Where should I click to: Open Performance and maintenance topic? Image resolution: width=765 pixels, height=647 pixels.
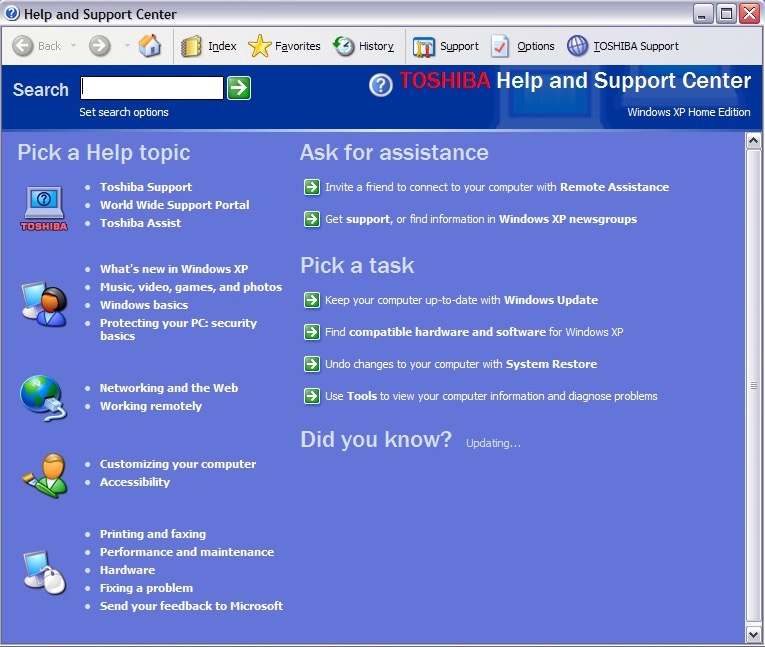pos(187,552)
